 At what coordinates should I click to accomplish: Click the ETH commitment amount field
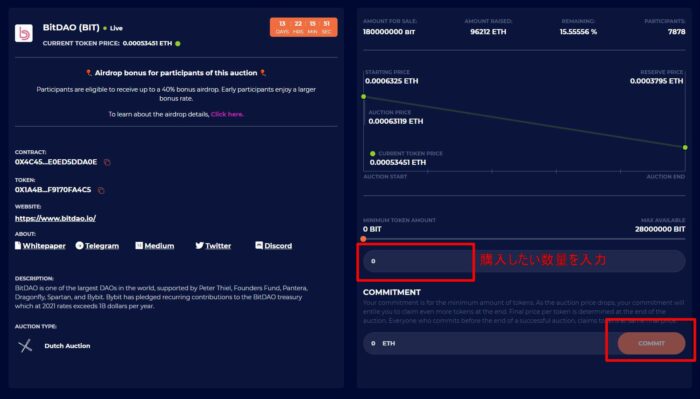point(490,343)
